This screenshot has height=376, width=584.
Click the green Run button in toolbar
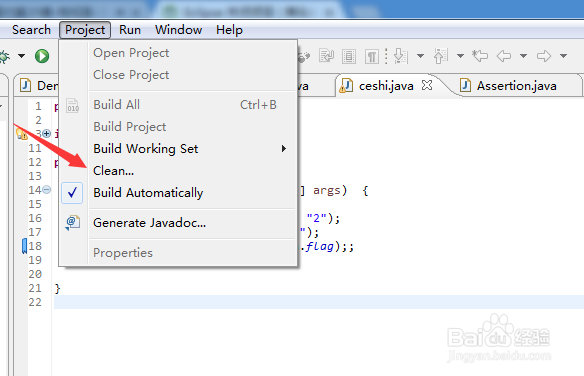[x=42, y=56]
